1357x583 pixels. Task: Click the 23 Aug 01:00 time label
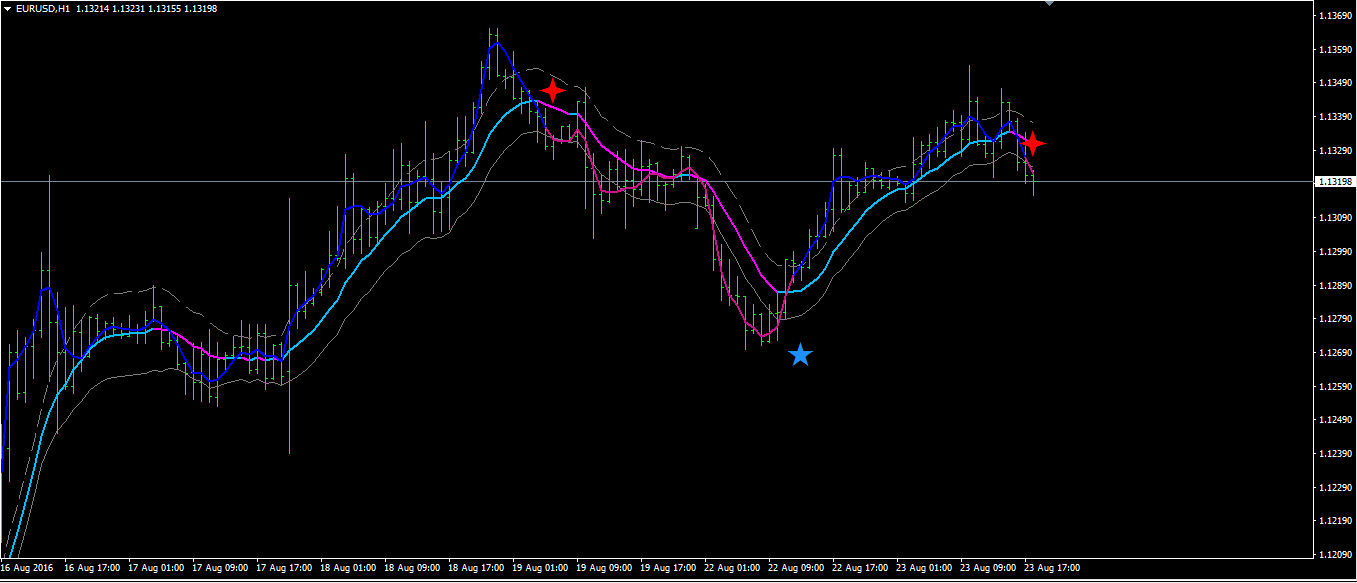pyautogui.click(x=925, y=568)
